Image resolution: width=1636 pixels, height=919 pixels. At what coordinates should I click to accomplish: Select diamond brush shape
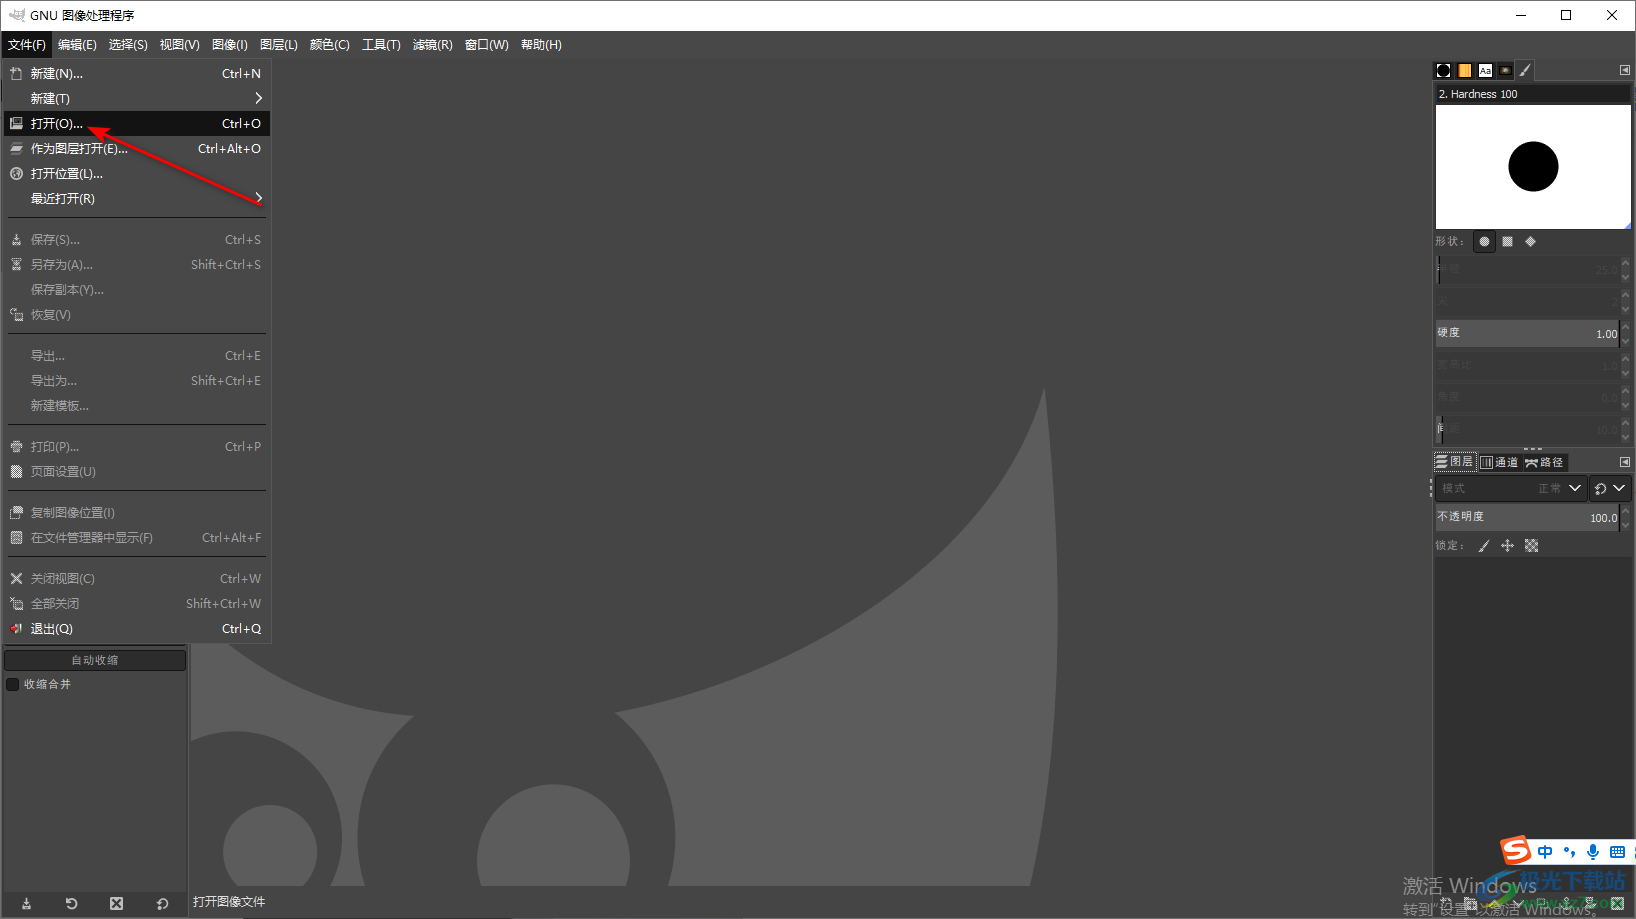1530,241
